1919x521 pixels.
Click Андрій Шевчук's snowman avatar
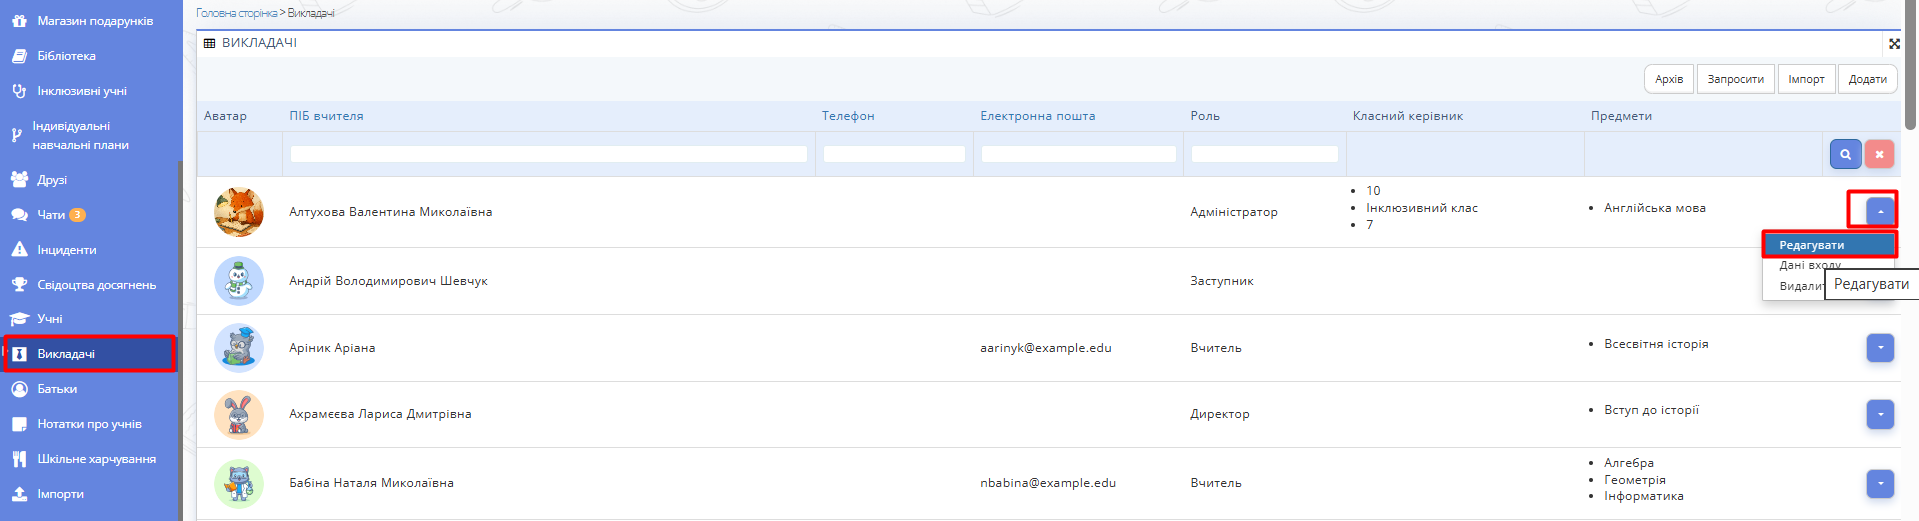pos(239,281)
